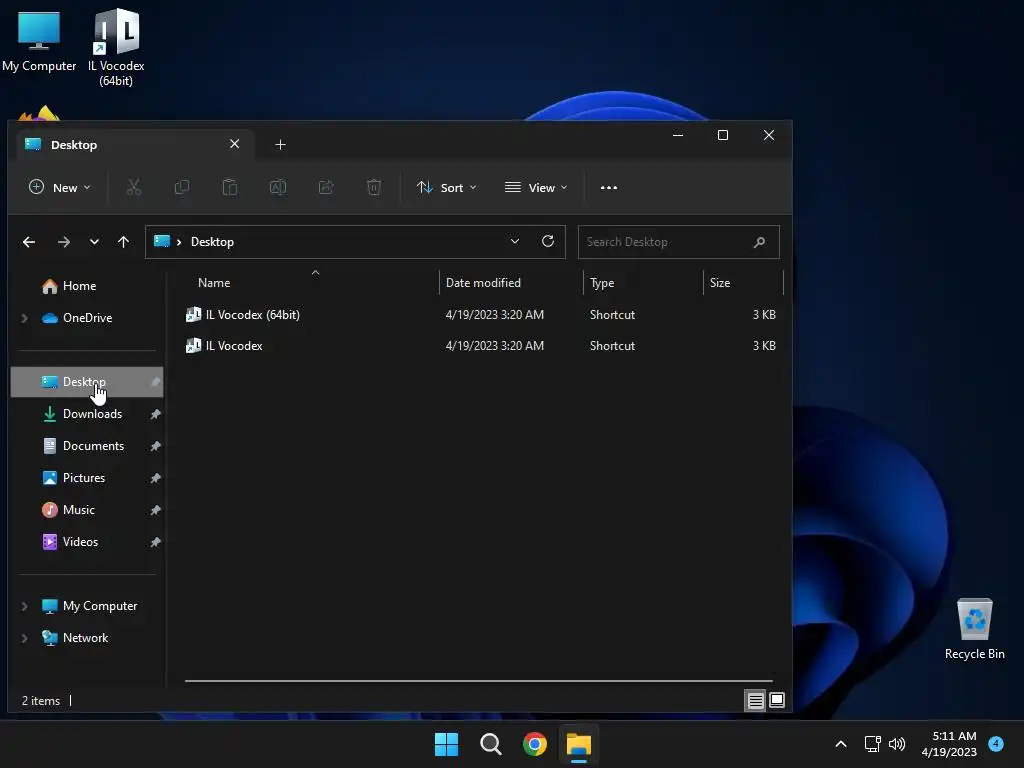Open recent locations chevron beside forward arrow
This screenshot has height=768, width=1024.
(94, 242)
